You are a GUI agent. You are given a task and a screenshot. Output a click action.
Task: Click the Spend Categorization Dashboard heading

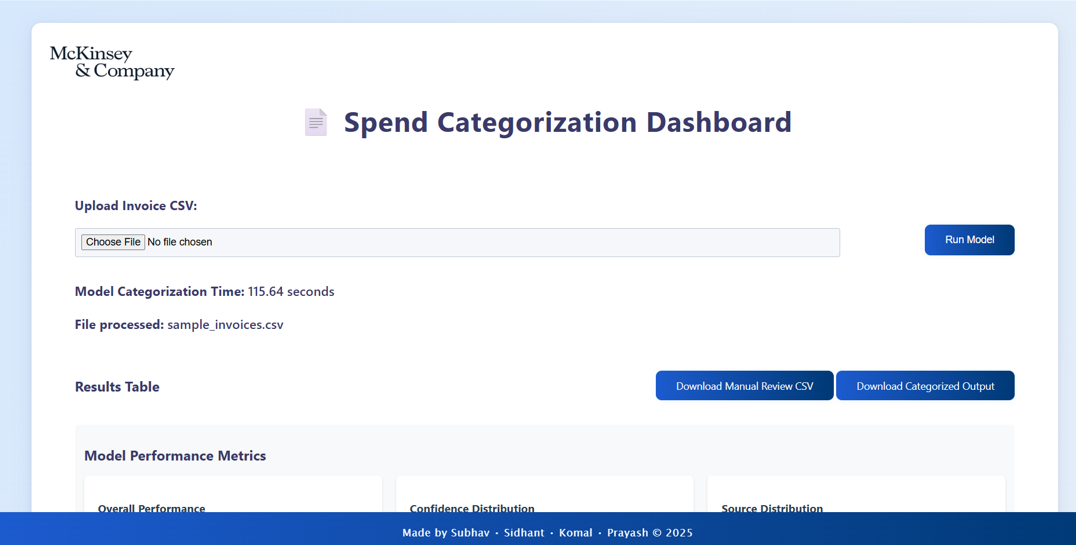[568, 122]
